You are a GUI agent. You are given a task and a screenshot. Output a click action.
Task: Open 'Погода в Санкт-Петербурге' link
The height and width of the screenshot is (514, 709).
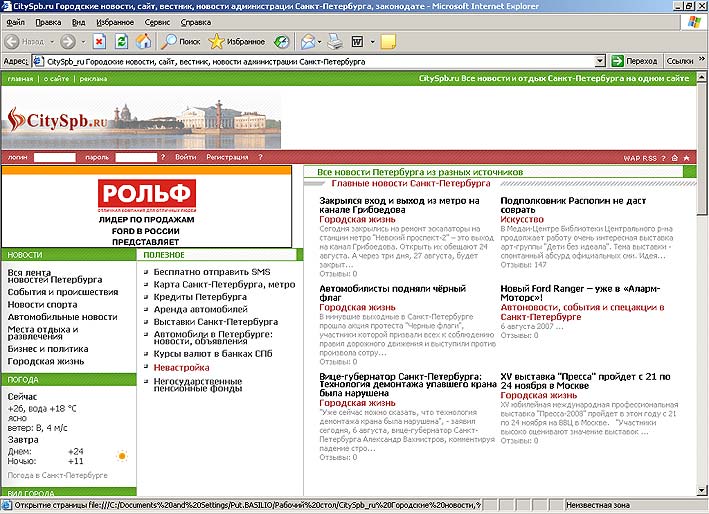[x=57, y=476]
